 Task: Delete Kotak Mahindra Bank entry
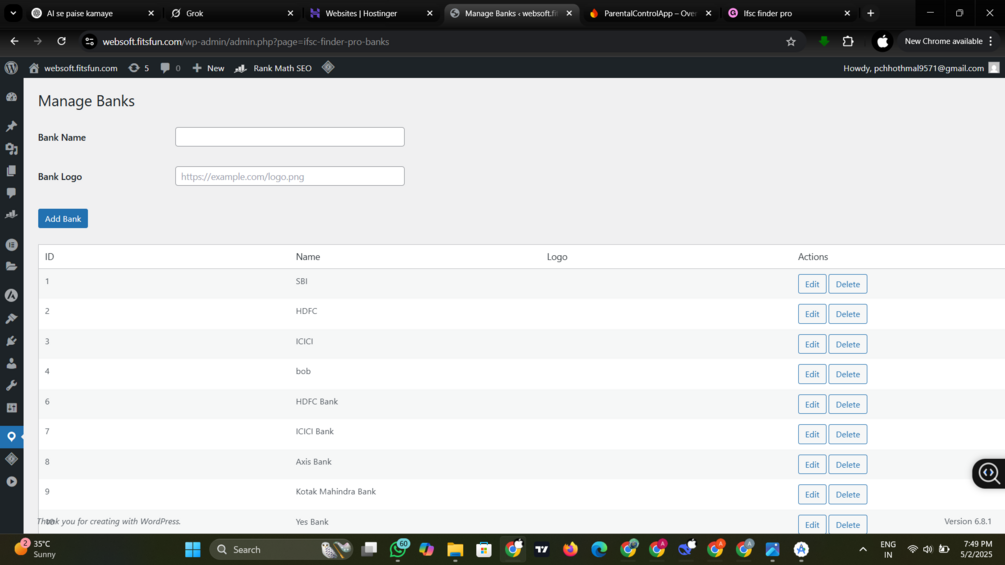(847, 495)
